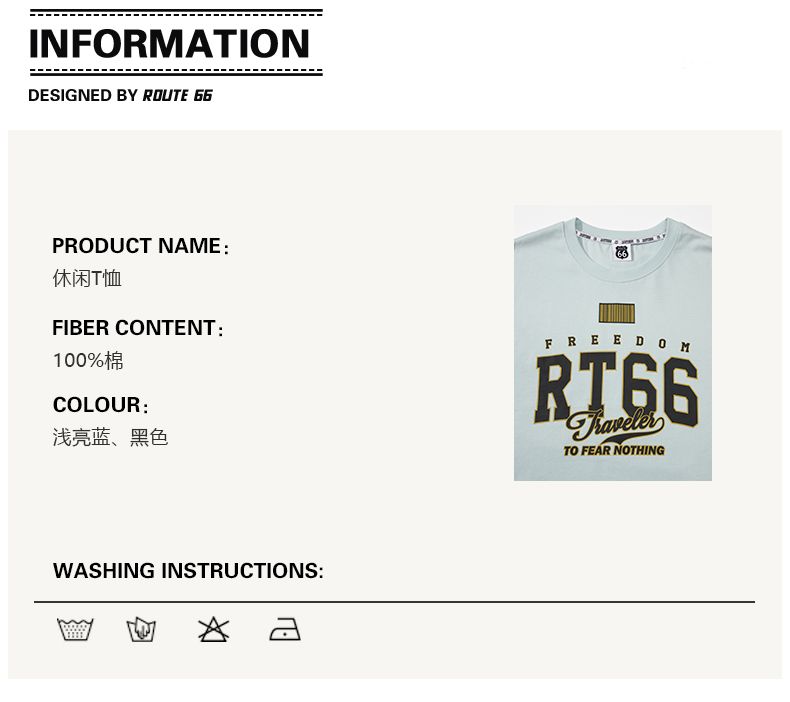The width and height of the screenshot is (790, 702).
Task: Click the TO FEAR NOTHING slogan
Action: pos(613,451)
